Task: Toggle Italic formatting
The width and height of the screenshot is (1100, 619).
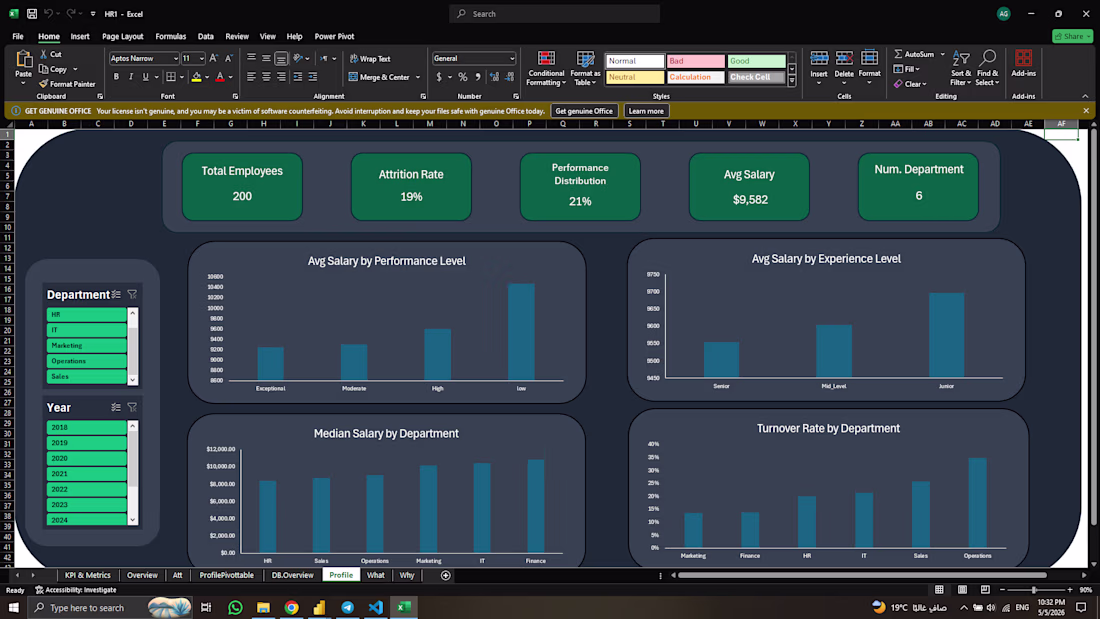Action: 130,77
